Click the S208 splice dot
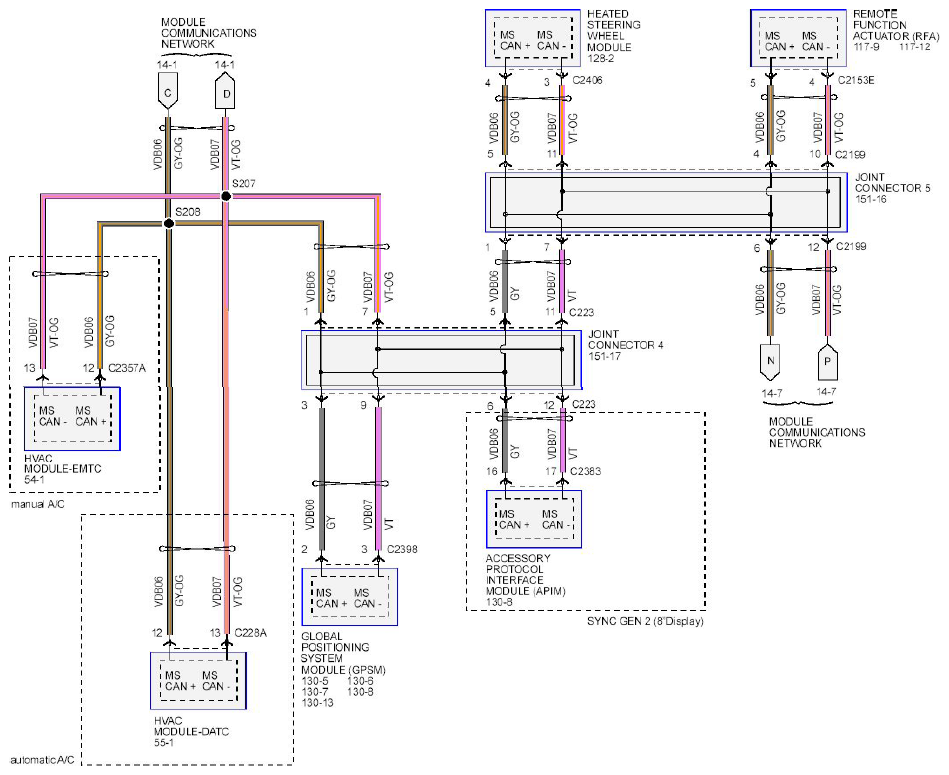The width and height of the screenshot is (949, 775). coord(168,223)
